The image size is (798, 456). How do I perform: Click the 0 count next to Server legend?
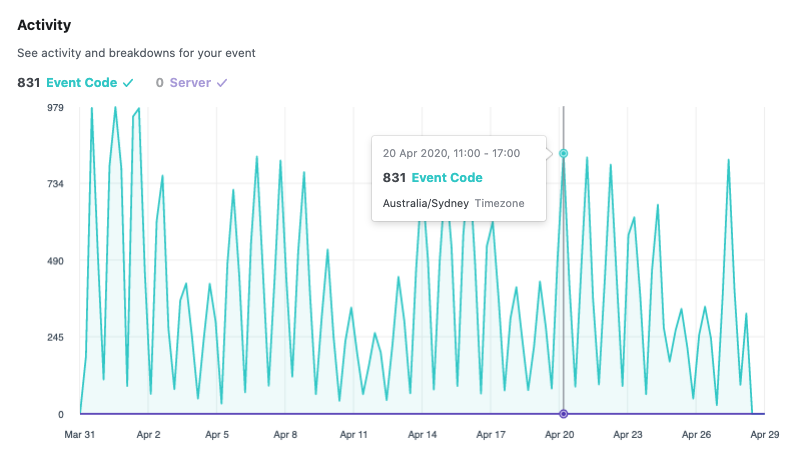point(159,83)
